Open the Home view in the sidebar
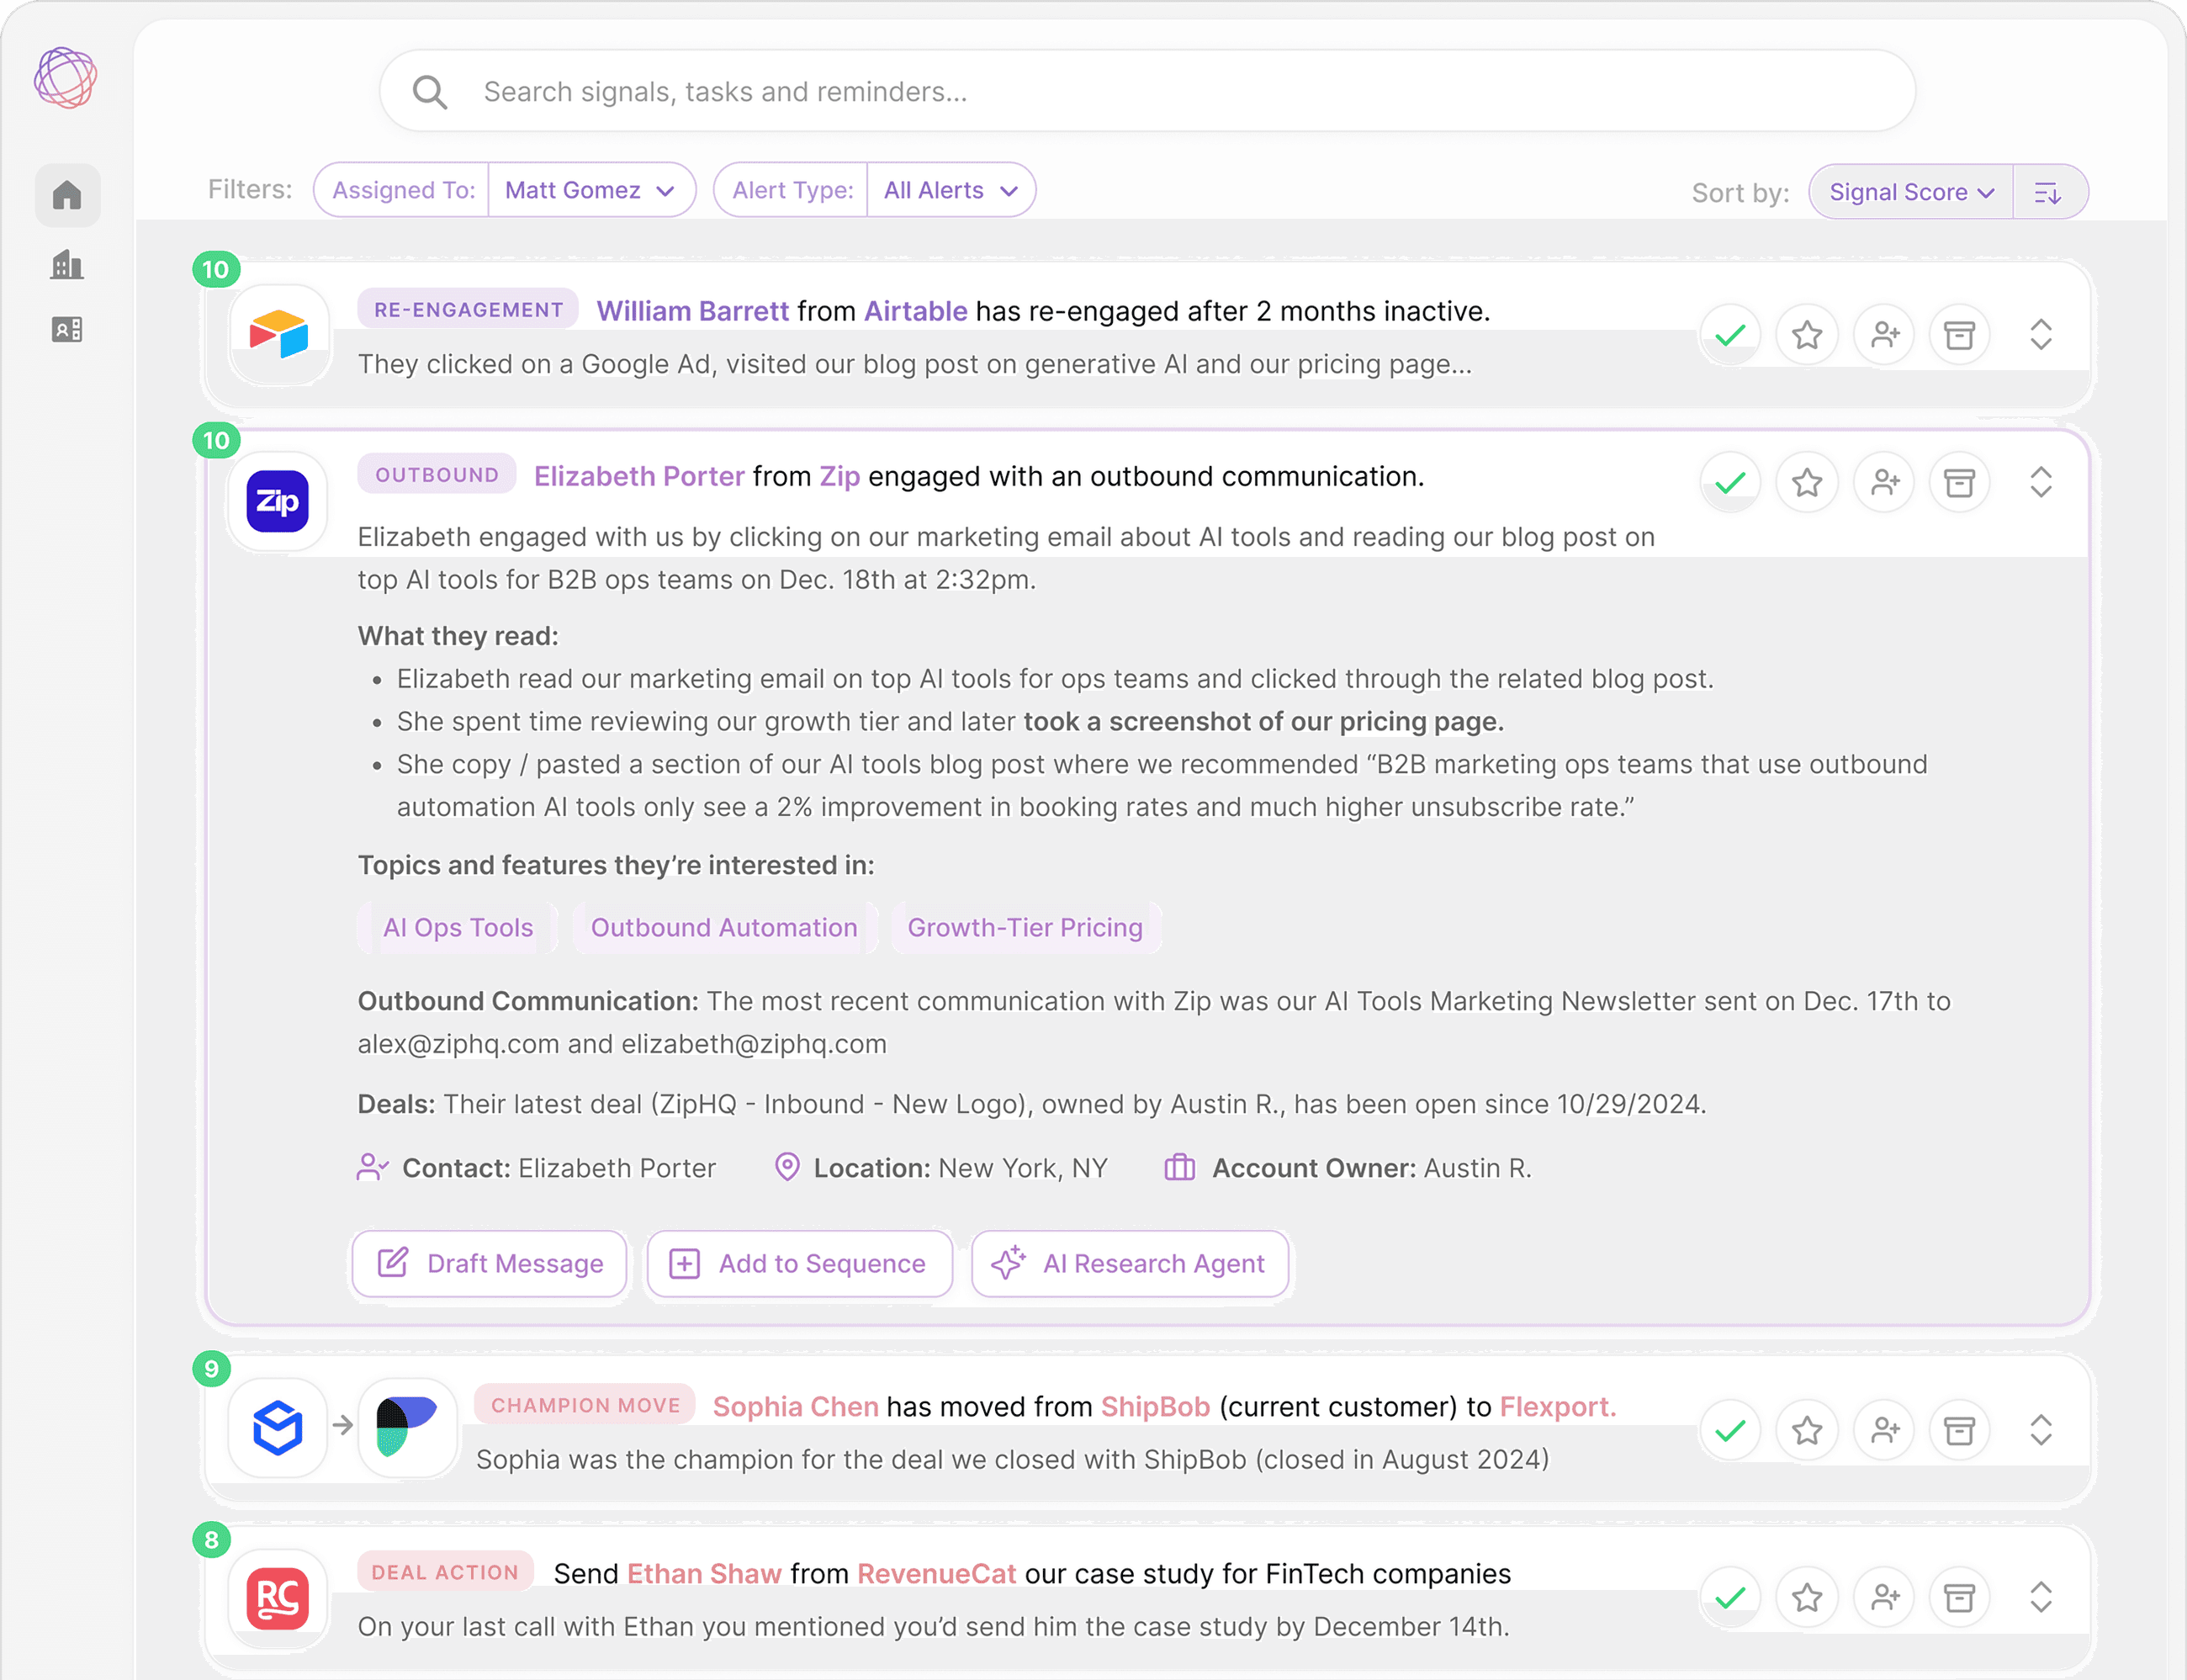 pos(67,195)
